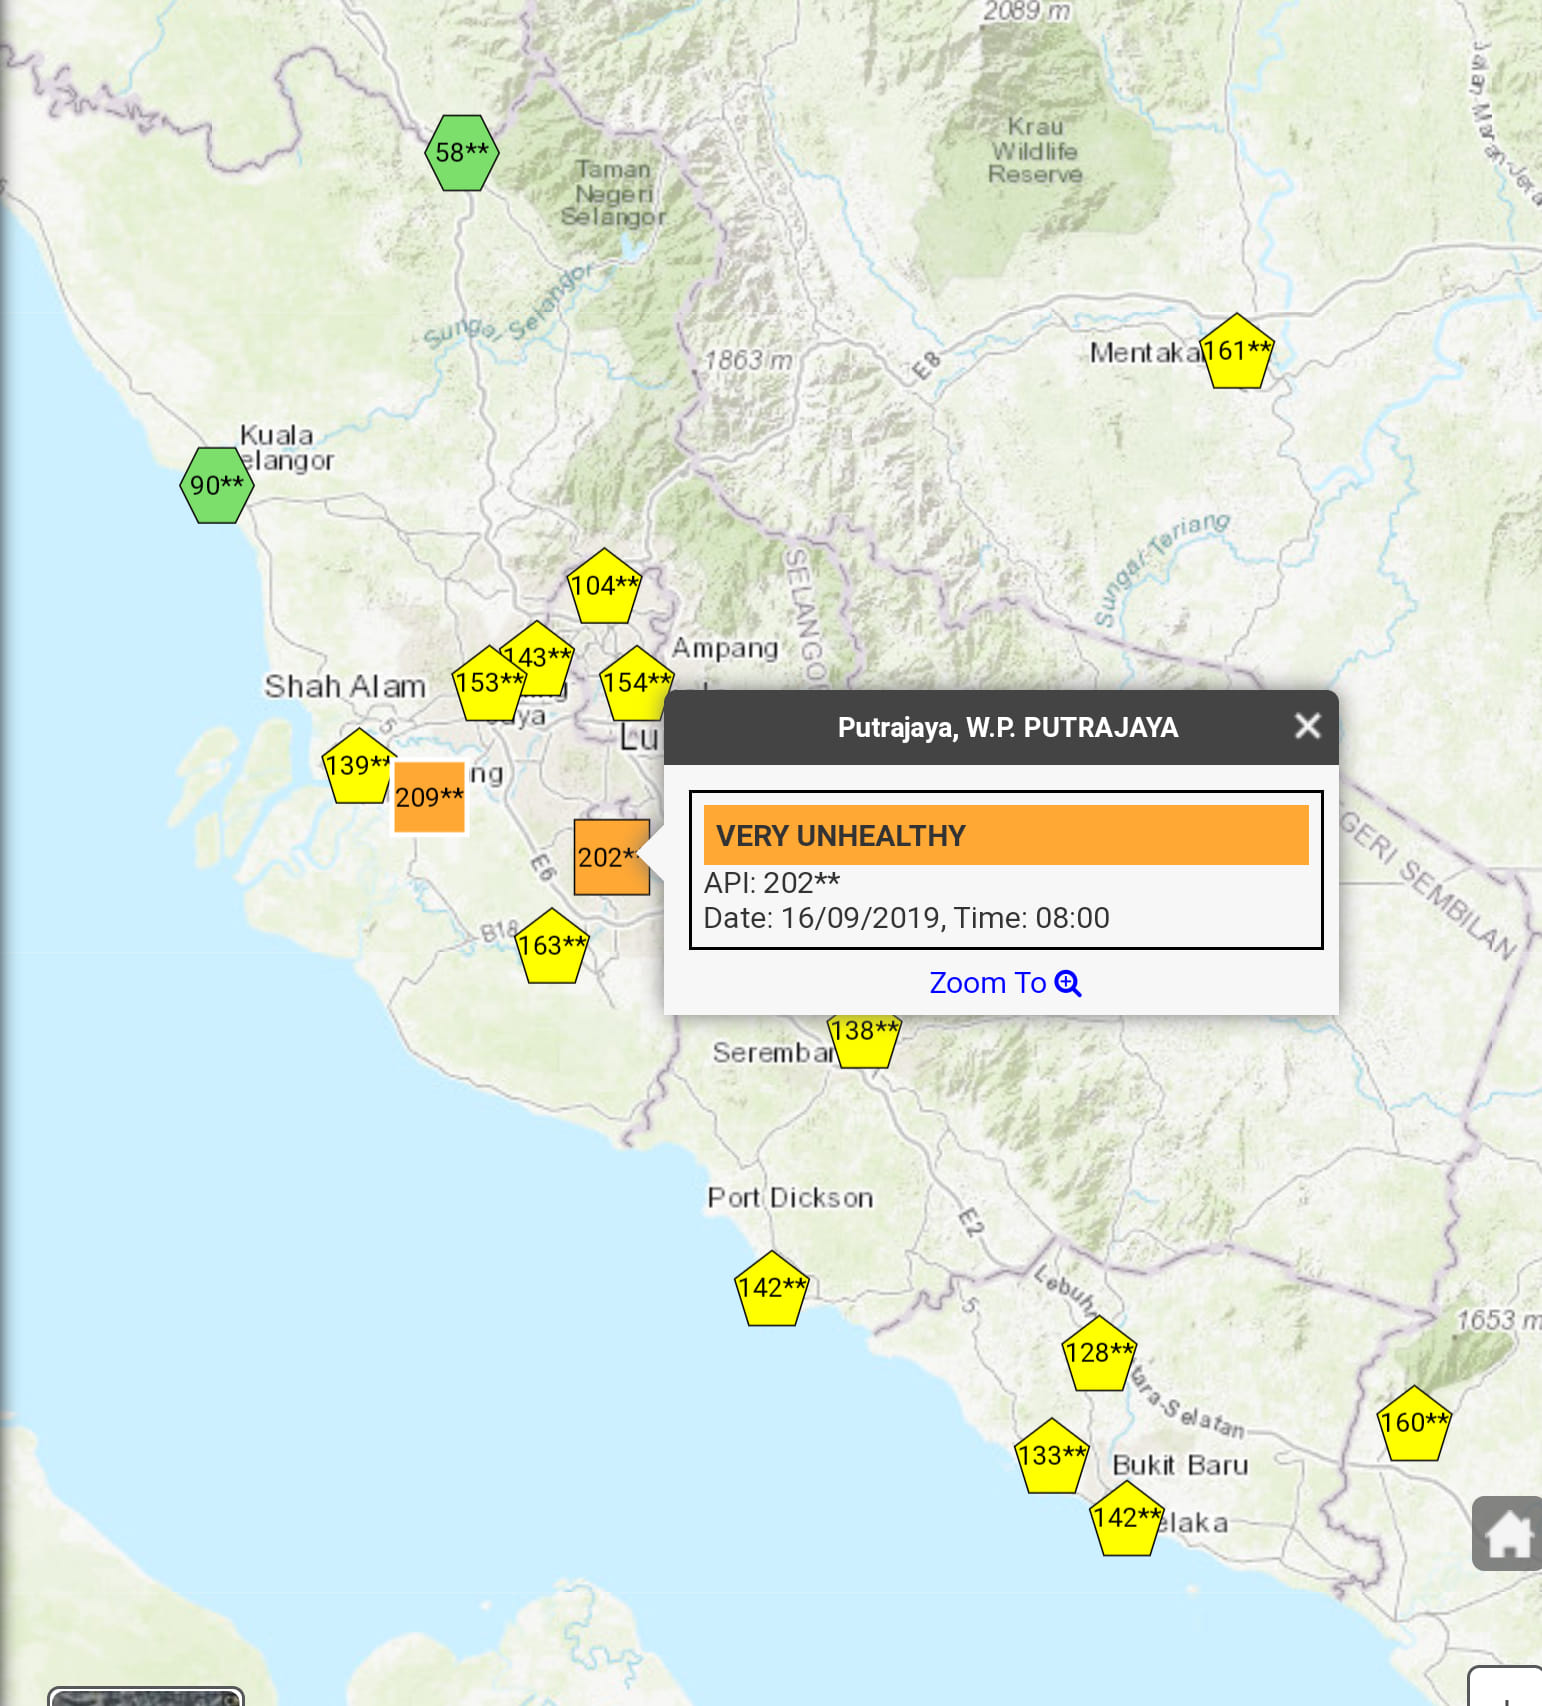
Task: Select the orange 209** station marker
Action: [x=429, y=797]
